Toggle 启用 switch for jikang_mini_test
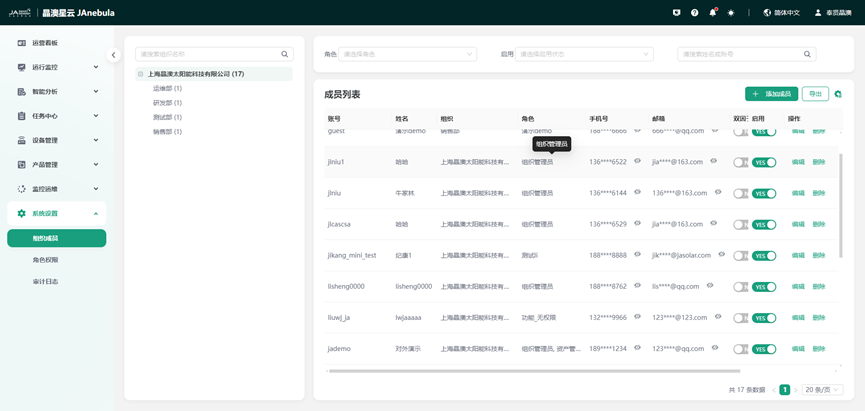Viewport: 865px width, 411px height. [764, 256]
